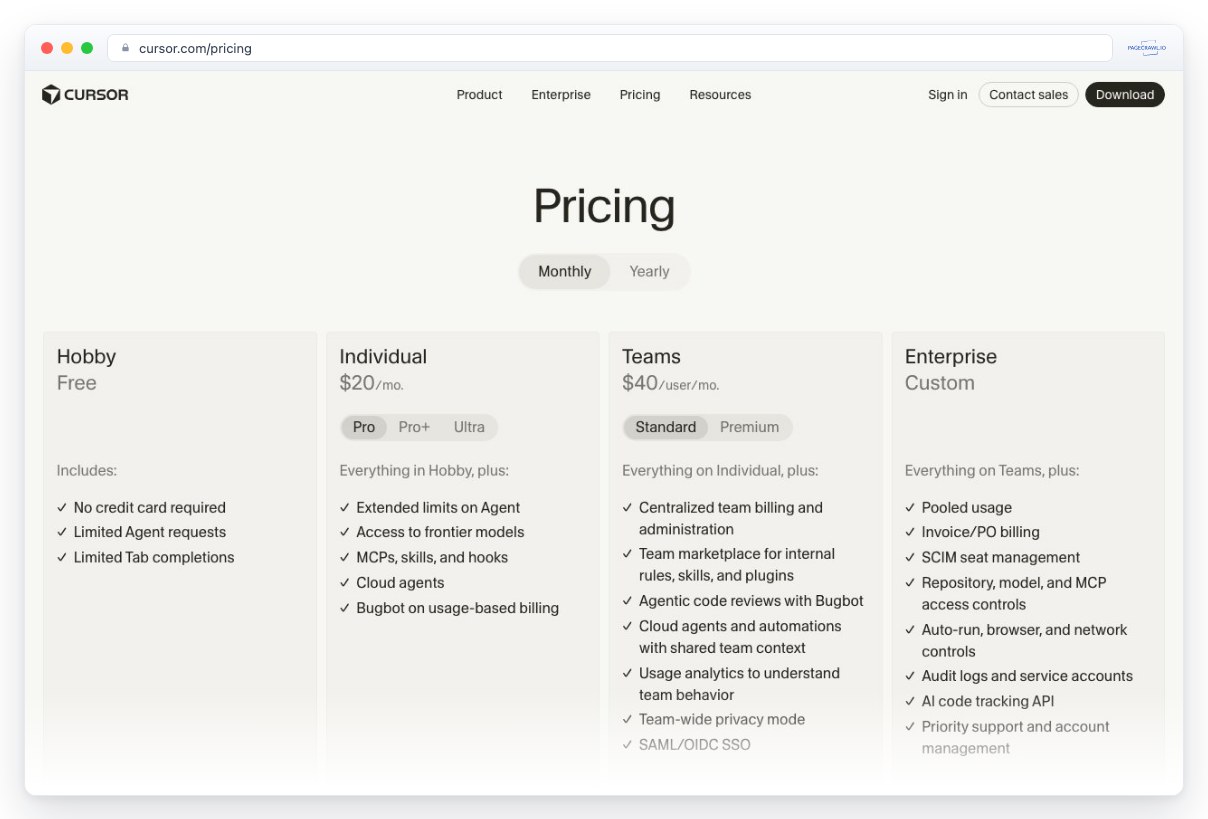Click the Contact sales button
The width and height of the screenshot is (1208, 819).
[x=1028, y=95]
